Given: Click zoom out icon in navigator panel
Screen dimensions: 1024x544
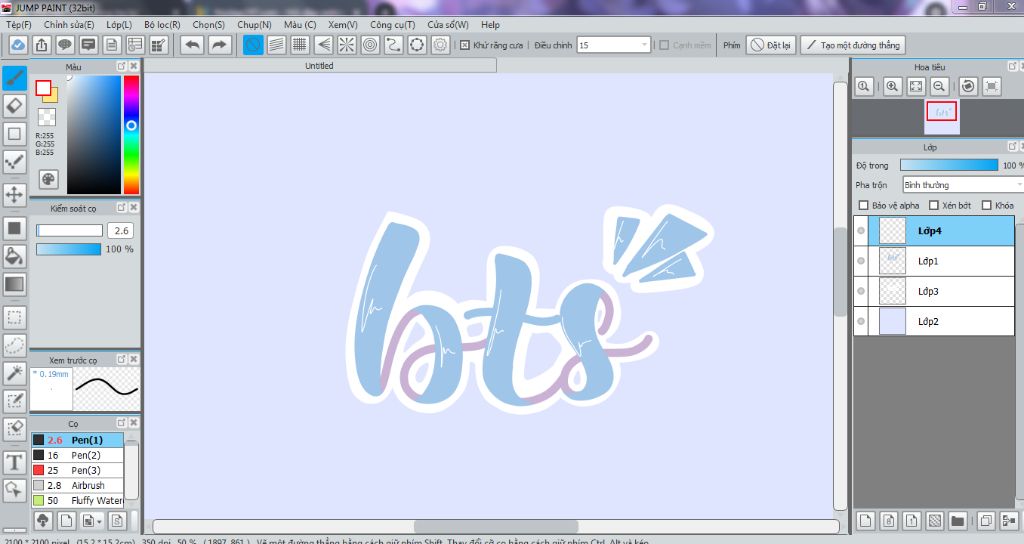Looking at the screenshot, I should pyautogui.click(x=939, y=86).
